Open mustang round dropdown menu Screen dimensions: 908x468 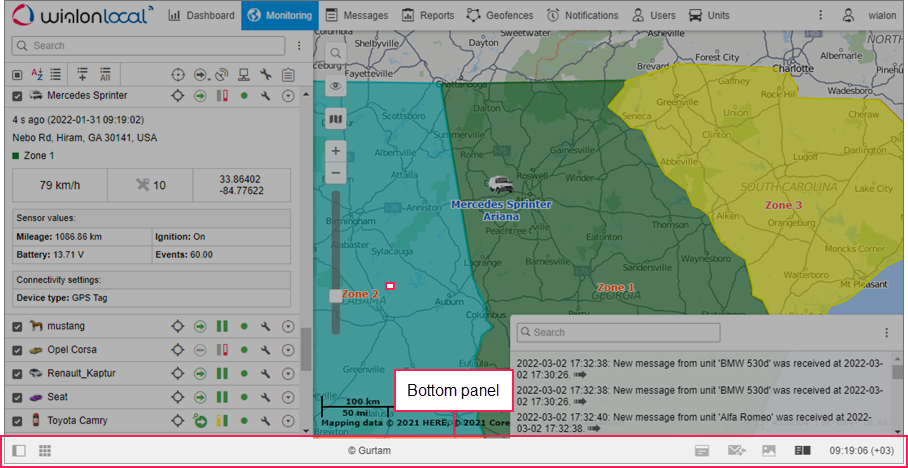pos(288,327)
